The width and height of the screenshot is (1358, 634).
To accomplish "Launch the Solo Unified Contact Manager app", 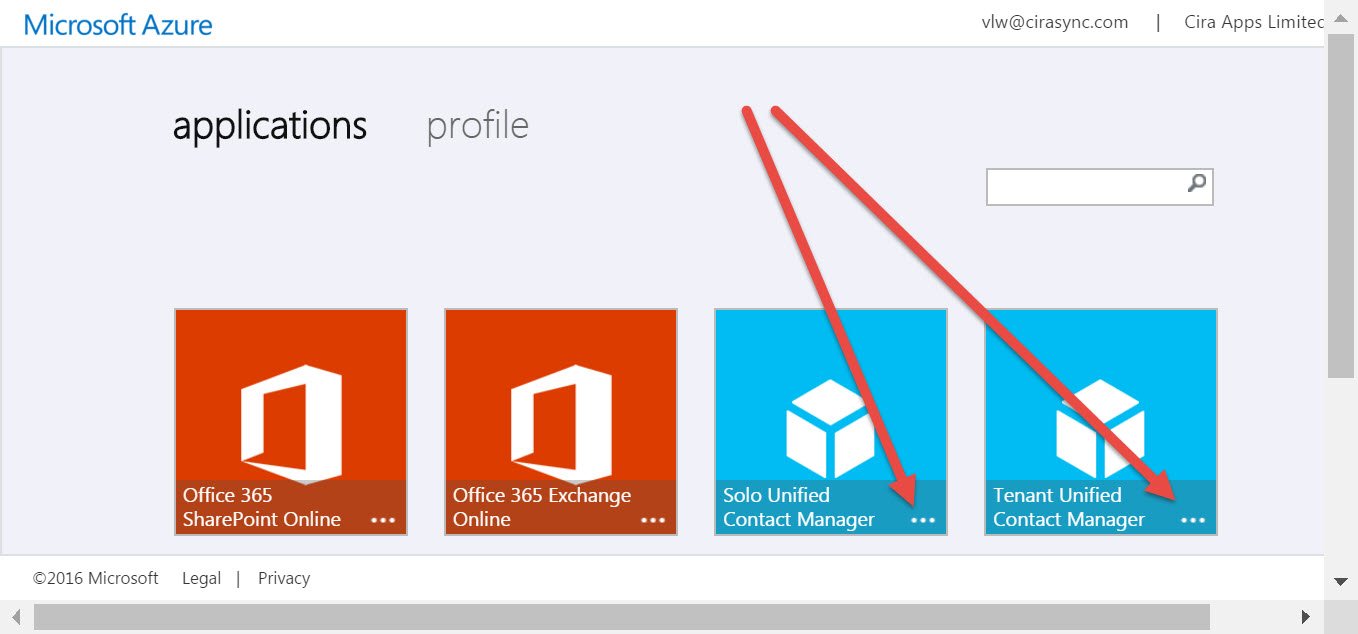I will tap(831, 422).
